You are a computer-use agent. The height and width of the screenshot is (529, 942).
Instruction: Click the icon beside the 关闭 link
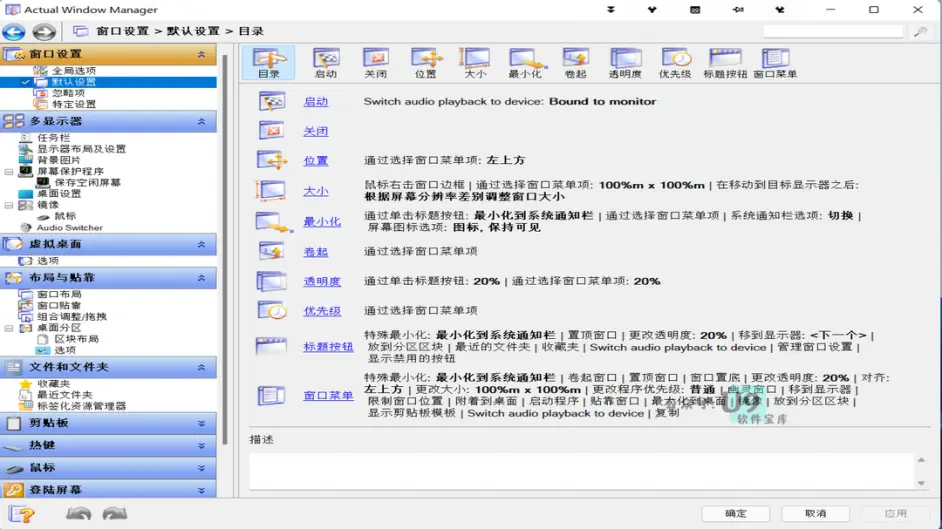[x=272, y=130]
